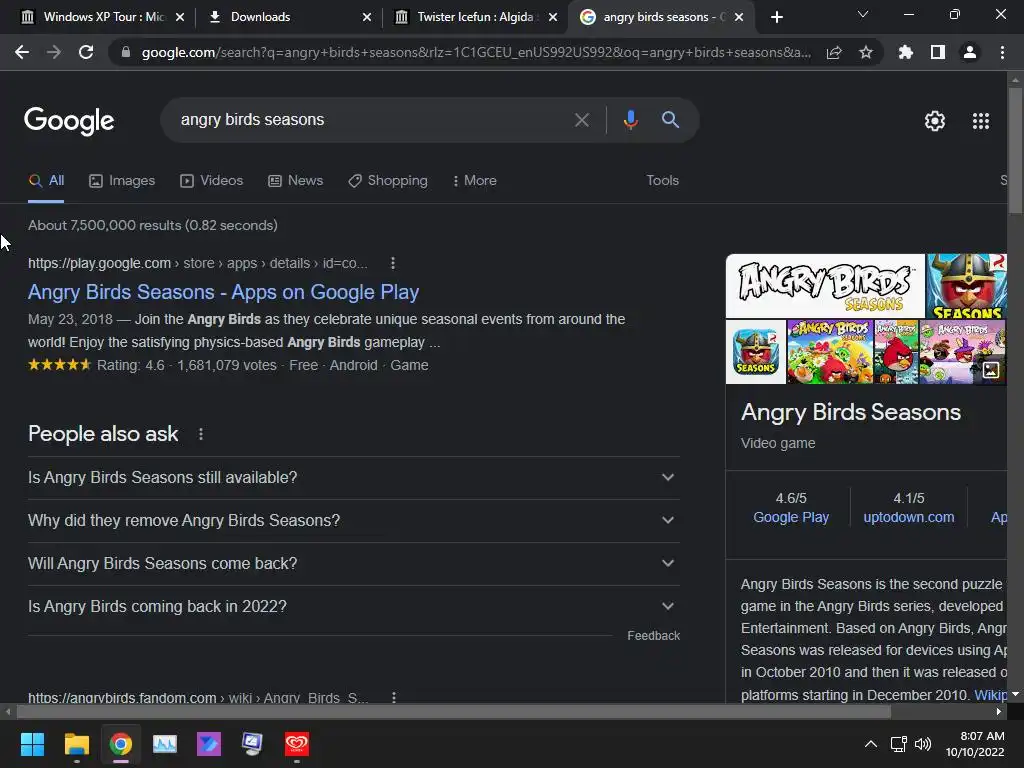Open the Google Play rating link
This screenshot has height=768, width=1024.
click(x=791, y=517)
